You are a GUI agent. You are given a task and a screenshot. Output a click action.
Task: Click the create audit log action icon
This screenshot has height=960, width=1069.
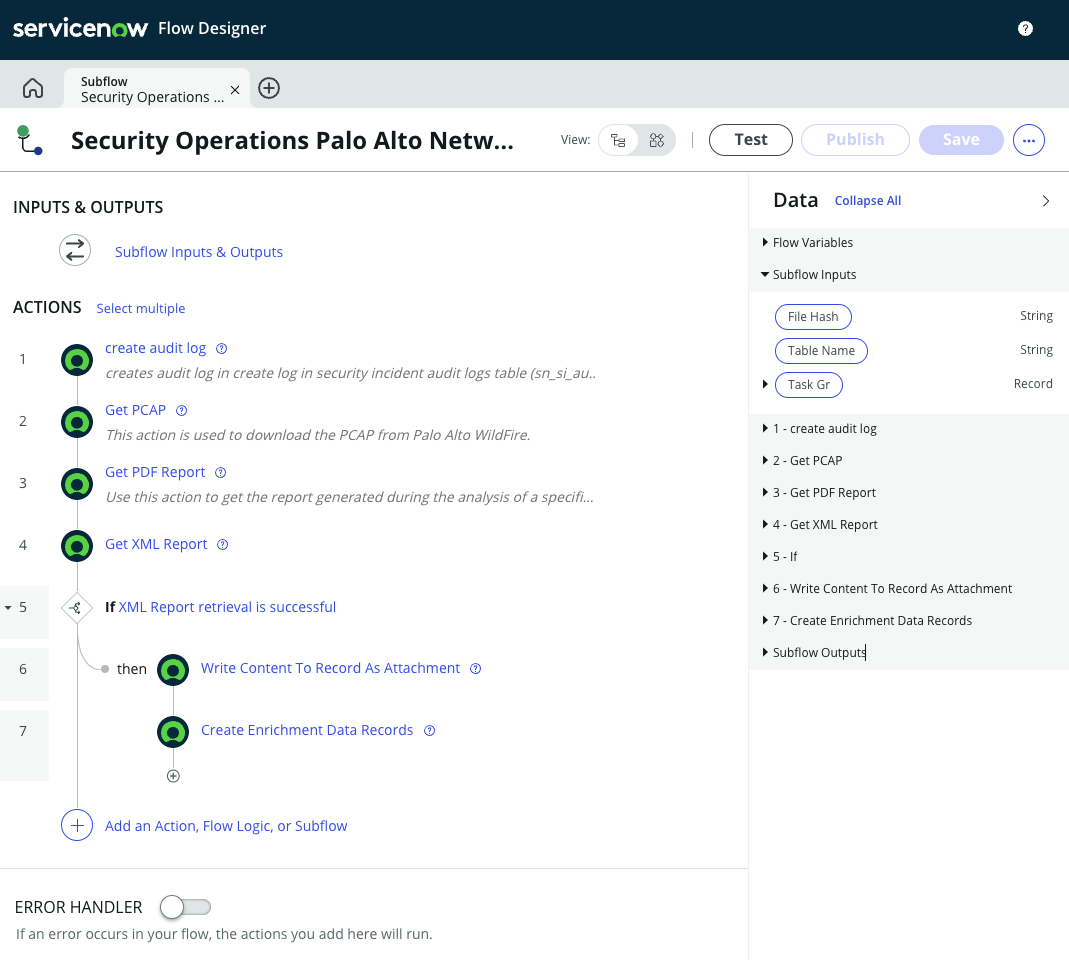[x=77, y=359]
